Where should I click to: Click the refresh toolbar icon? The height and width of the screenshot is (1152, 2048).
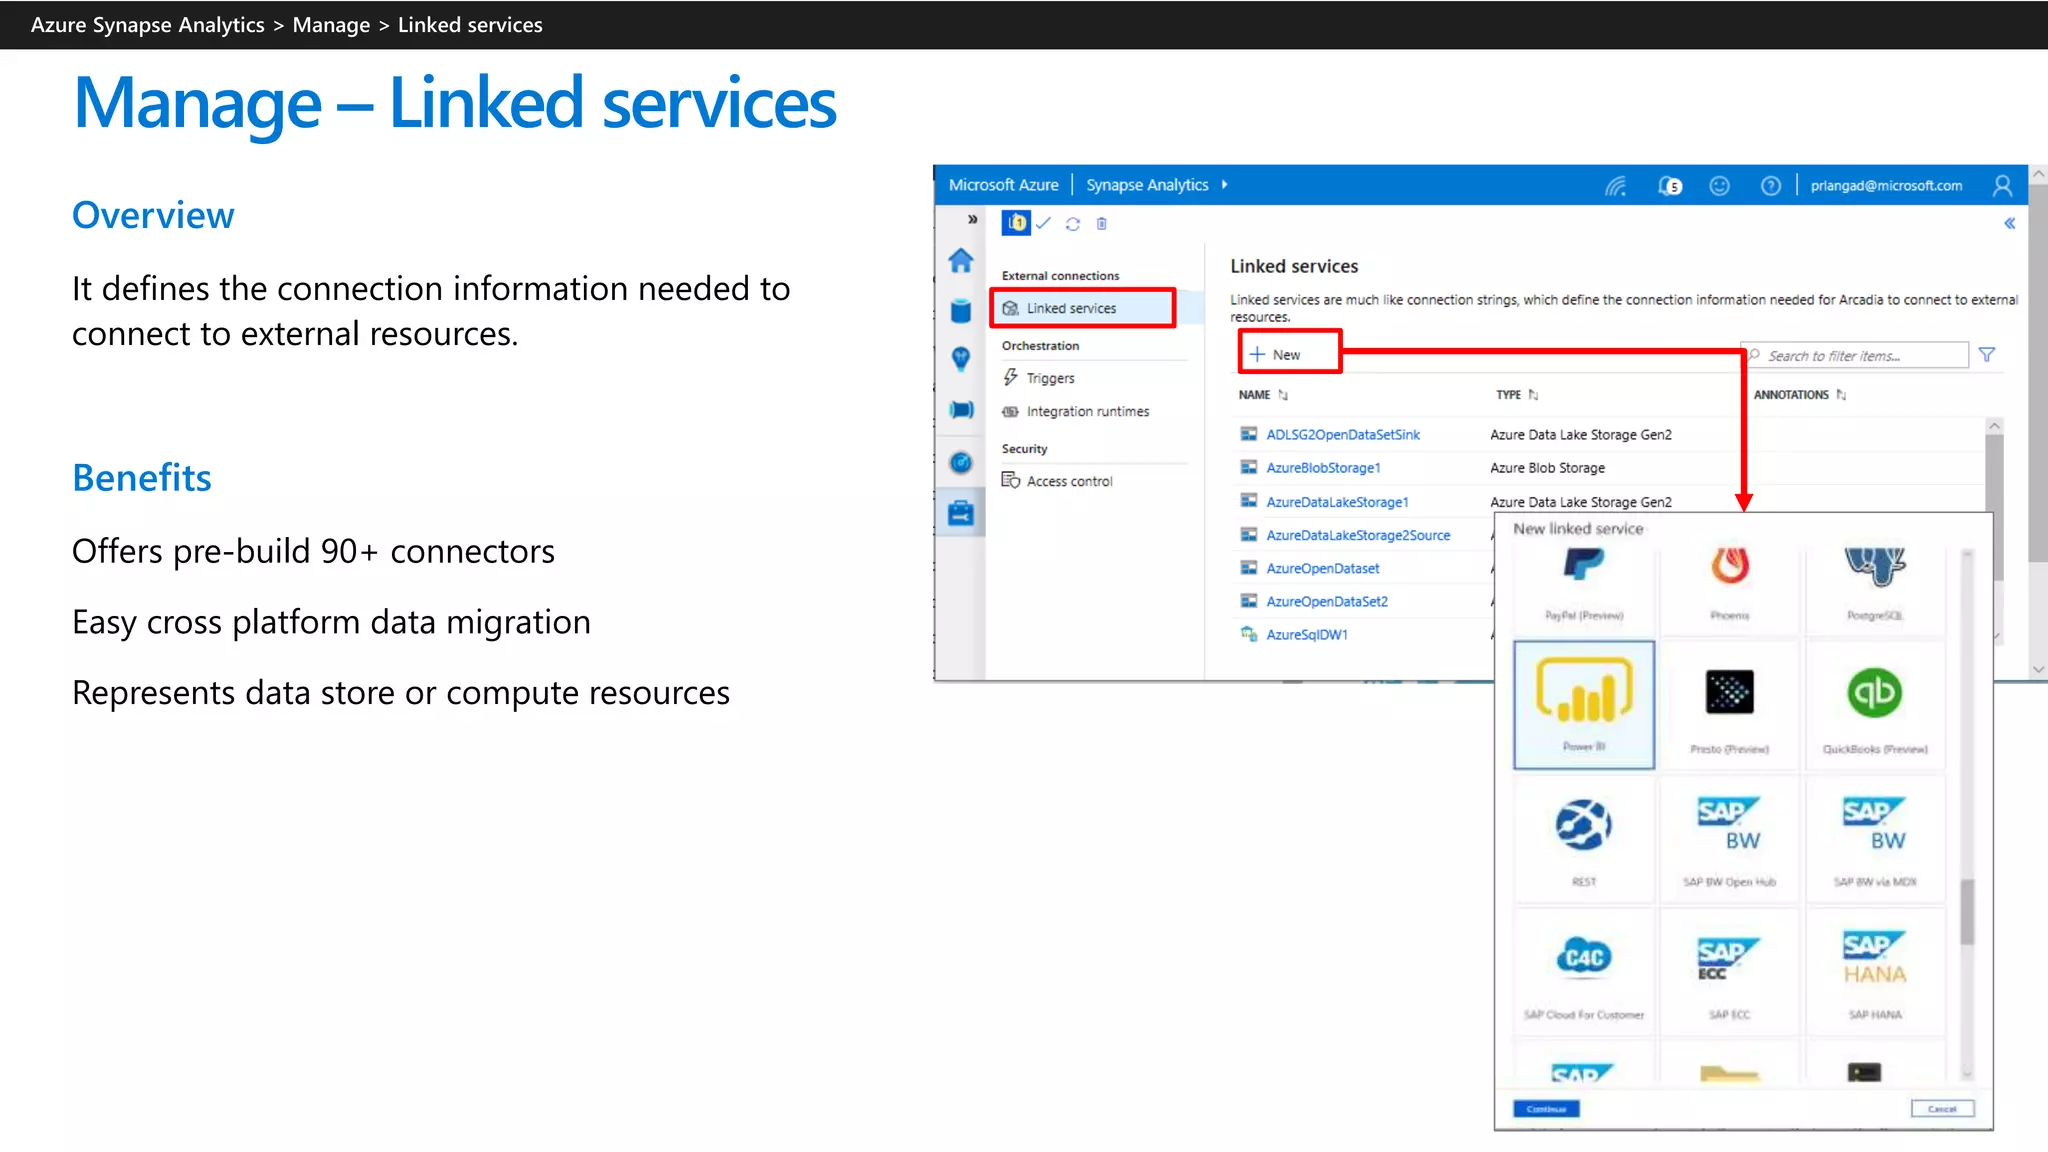[x=1072, y=224]
